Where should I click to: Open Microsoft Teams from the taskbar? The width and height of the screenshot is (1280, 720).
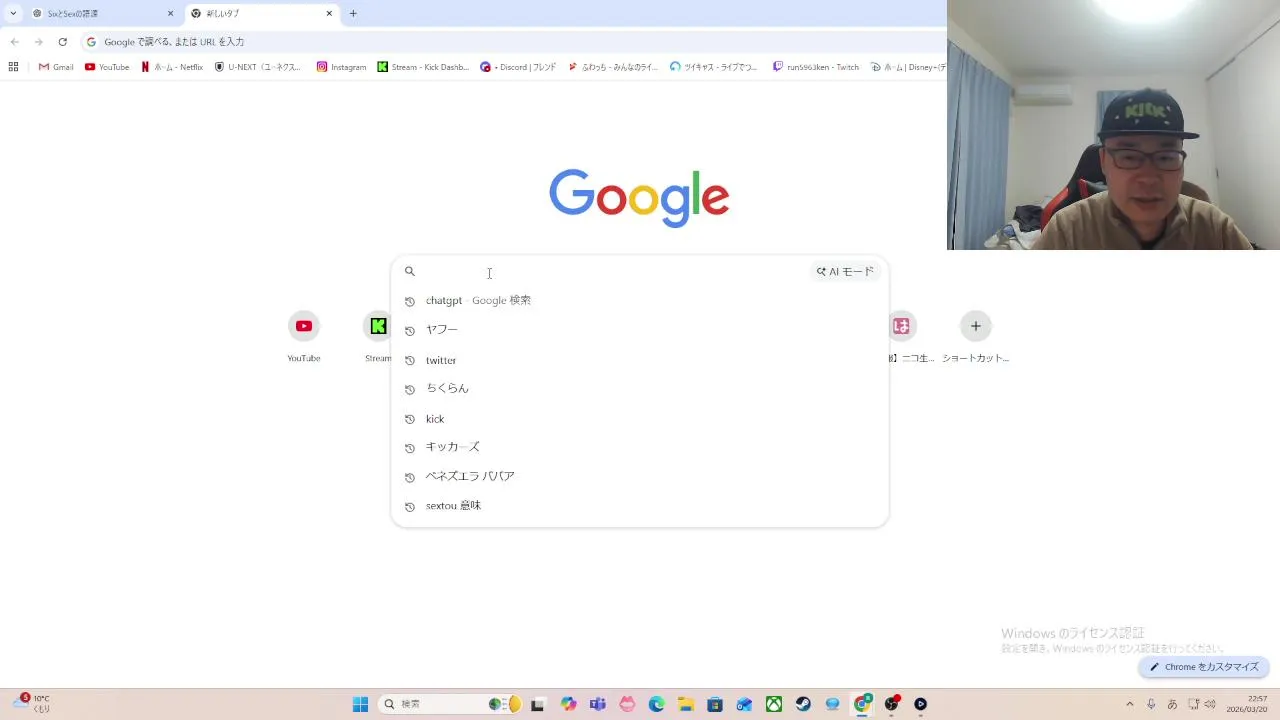597,704
